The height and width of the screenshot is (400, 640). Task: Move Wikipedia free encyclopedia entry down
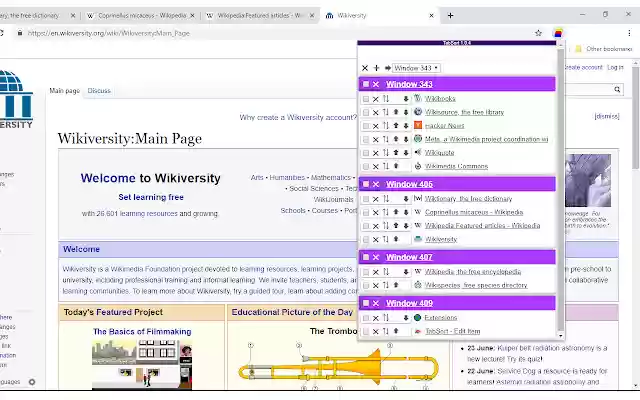pos(406,272)
